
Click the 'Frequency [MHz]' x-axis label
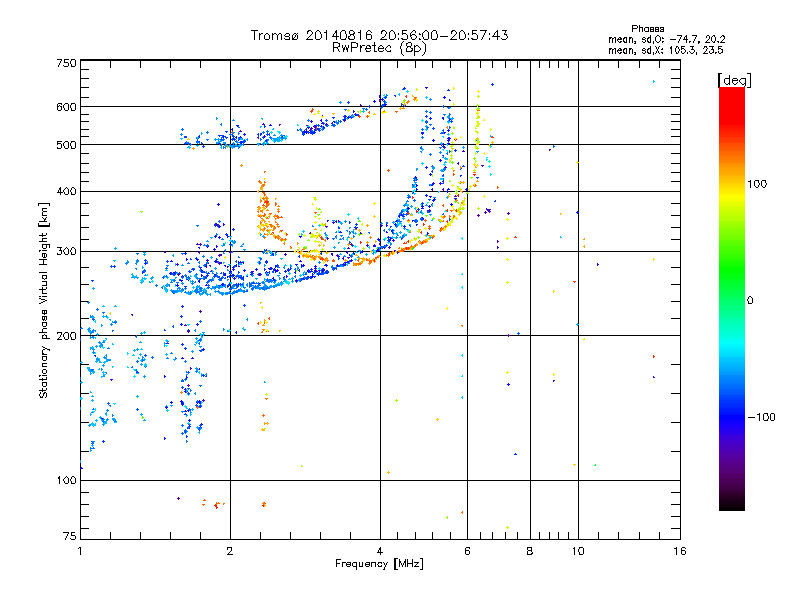pos(379,564)
